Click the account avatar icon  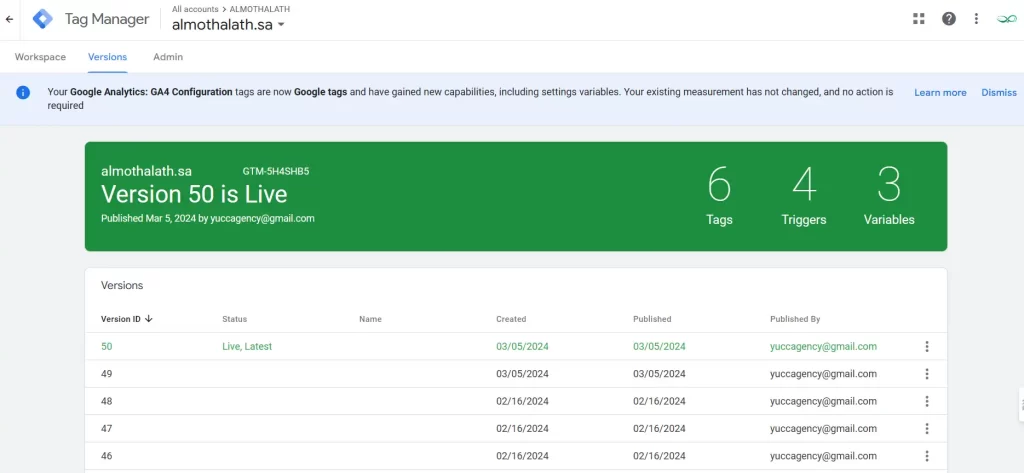(1006, 19)
